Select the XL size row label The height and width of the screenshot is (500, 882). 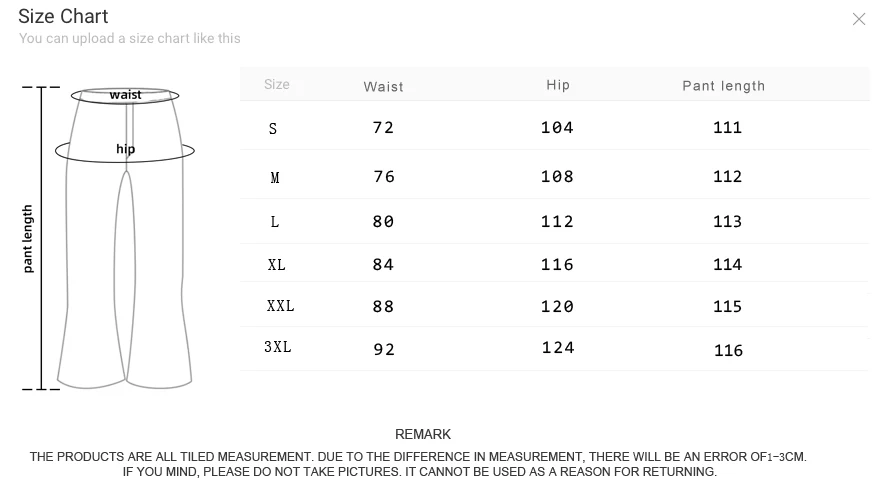[276, 265]
